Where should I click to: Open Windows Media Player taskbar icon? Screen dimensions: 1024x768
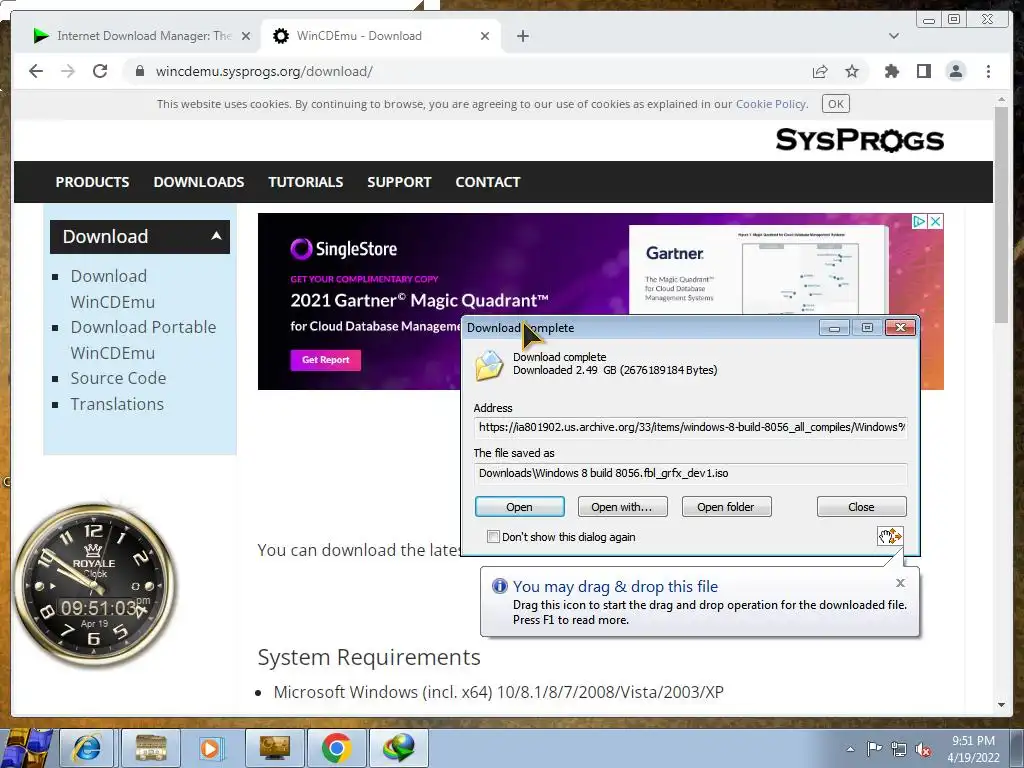[x=211, y=748]
